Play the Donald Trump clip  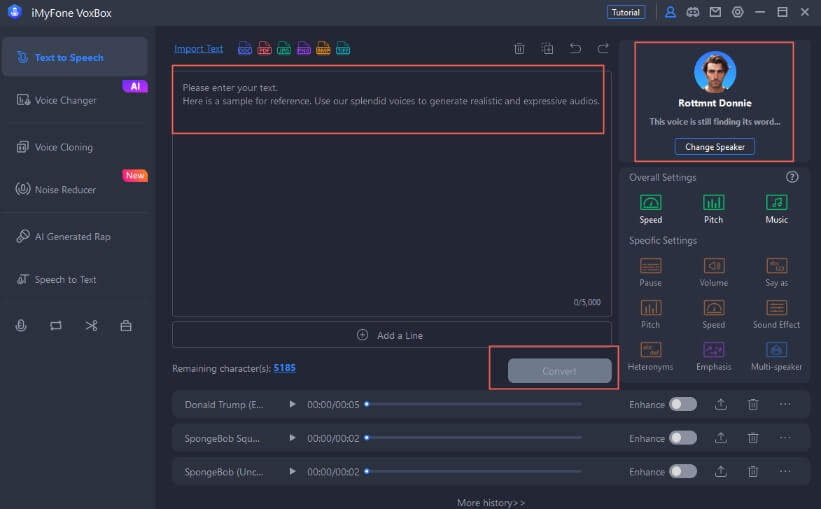click(292, 404)
